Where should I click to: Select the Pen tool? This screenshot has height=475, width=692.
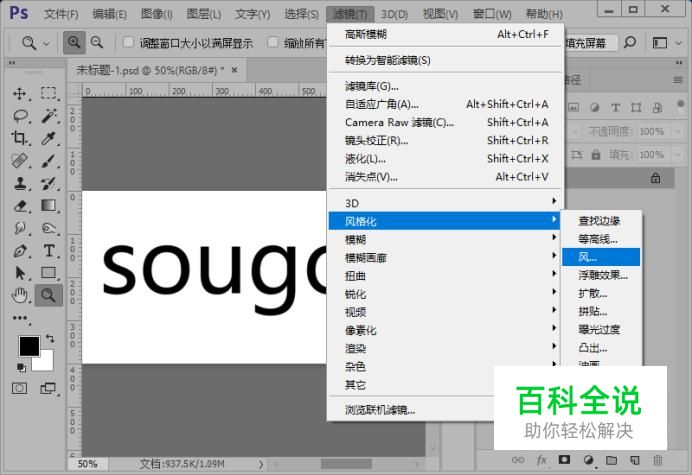point(20,251)
